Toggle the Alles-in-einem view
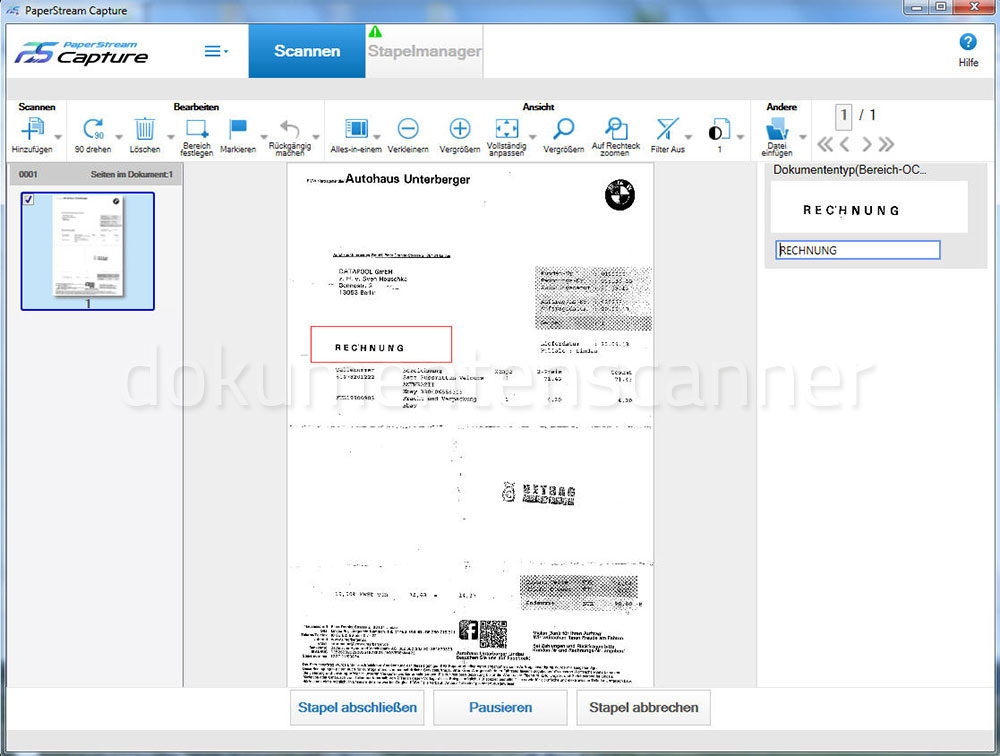Screen dimensions: 1000x756 coord(358,130)
